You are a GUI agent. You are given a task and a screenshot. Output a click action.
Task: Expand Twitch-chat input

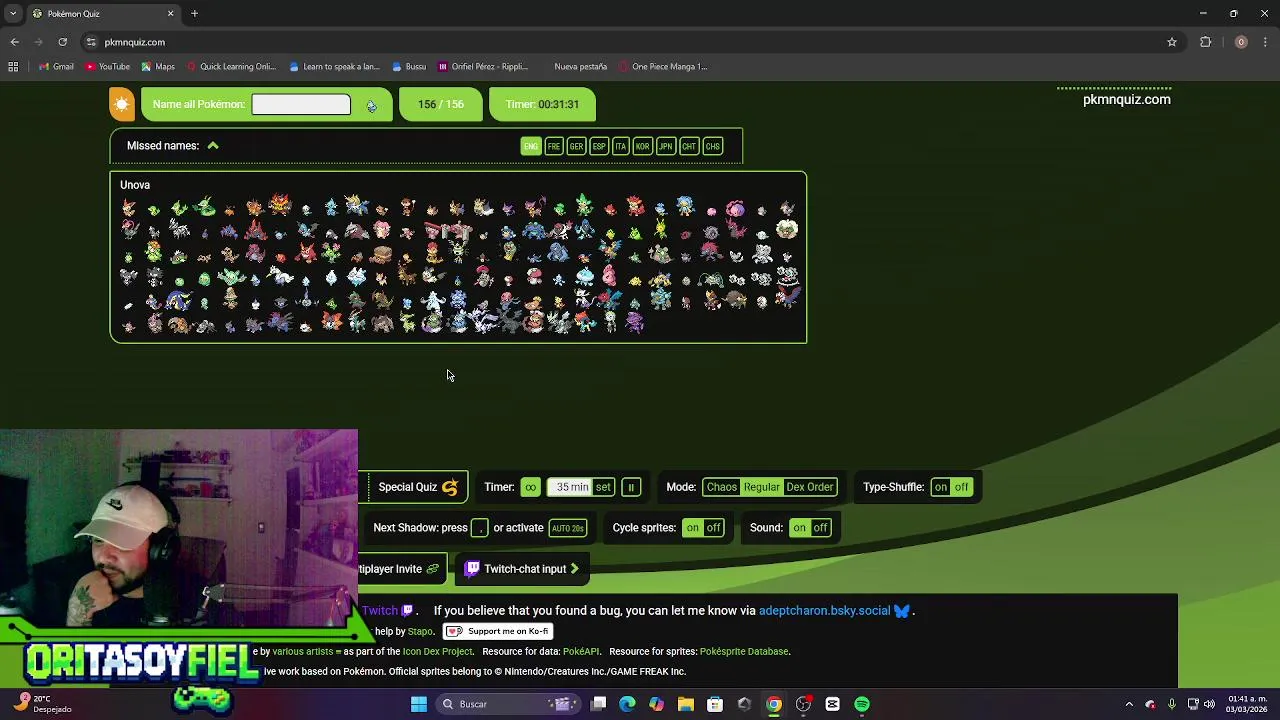click(521, 569)
